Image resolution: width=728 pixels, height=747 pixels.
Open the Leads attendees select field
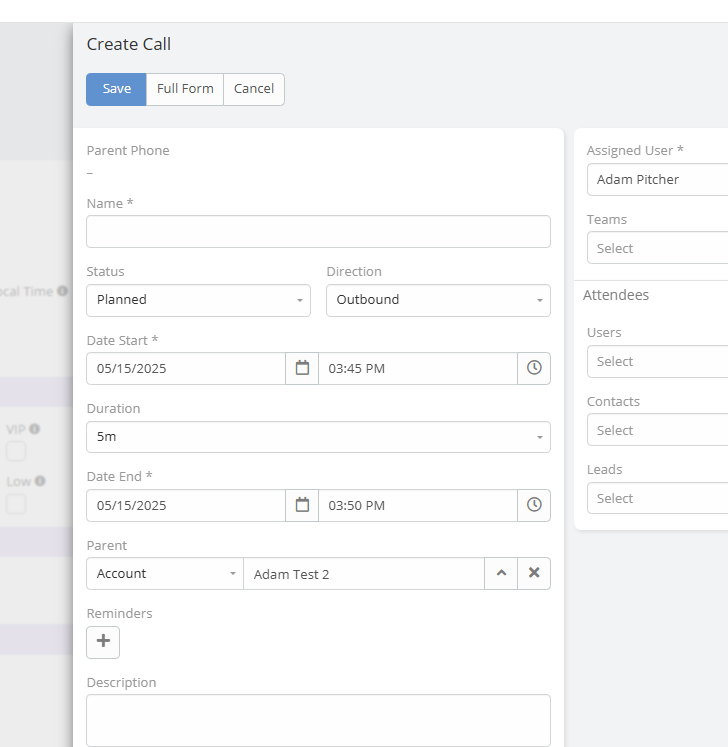657,498
